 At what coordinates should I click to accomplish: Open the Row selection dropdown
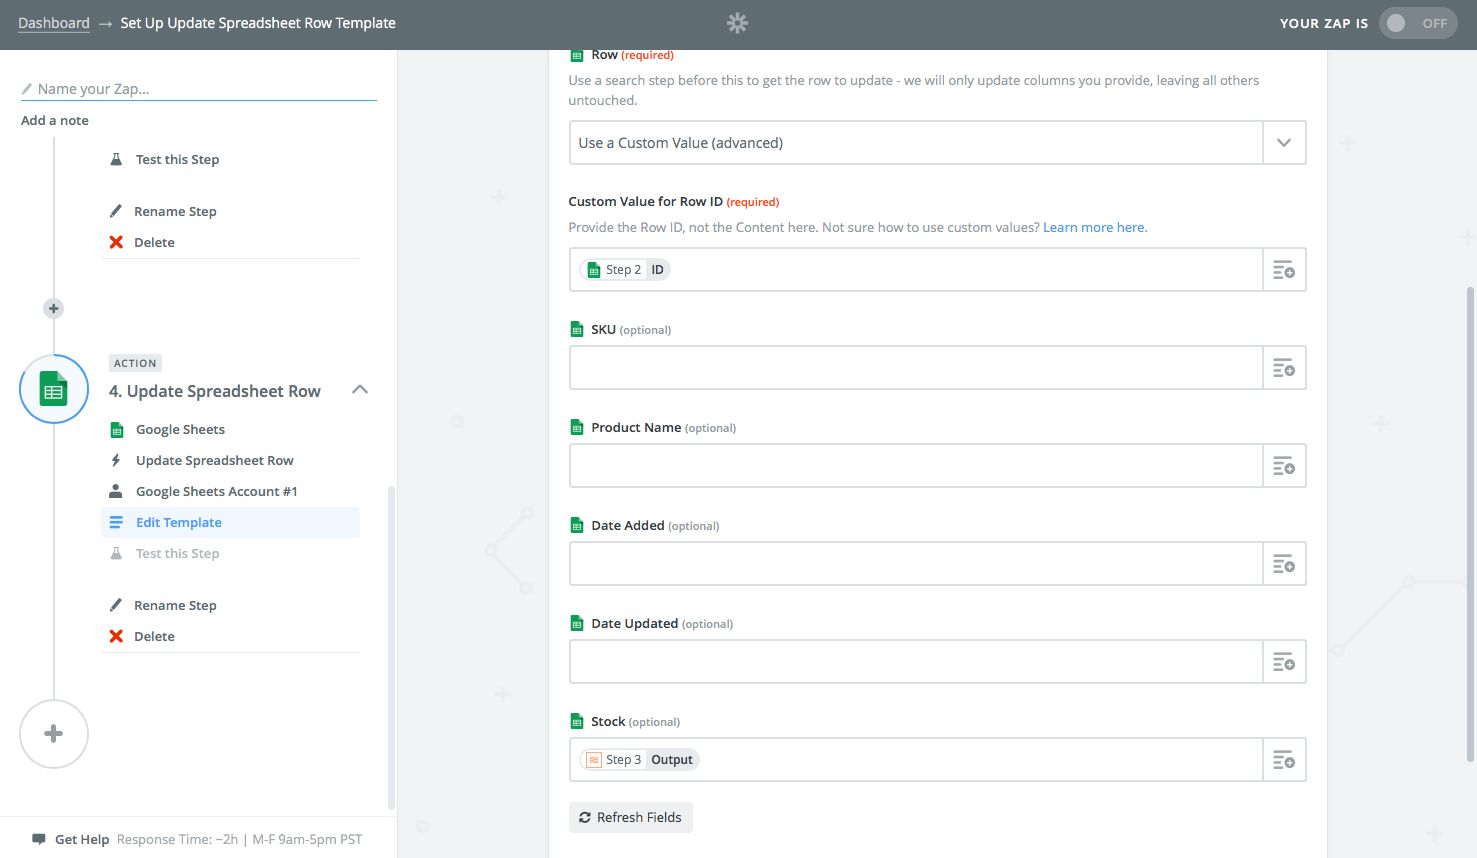(x=1284, y=142)
